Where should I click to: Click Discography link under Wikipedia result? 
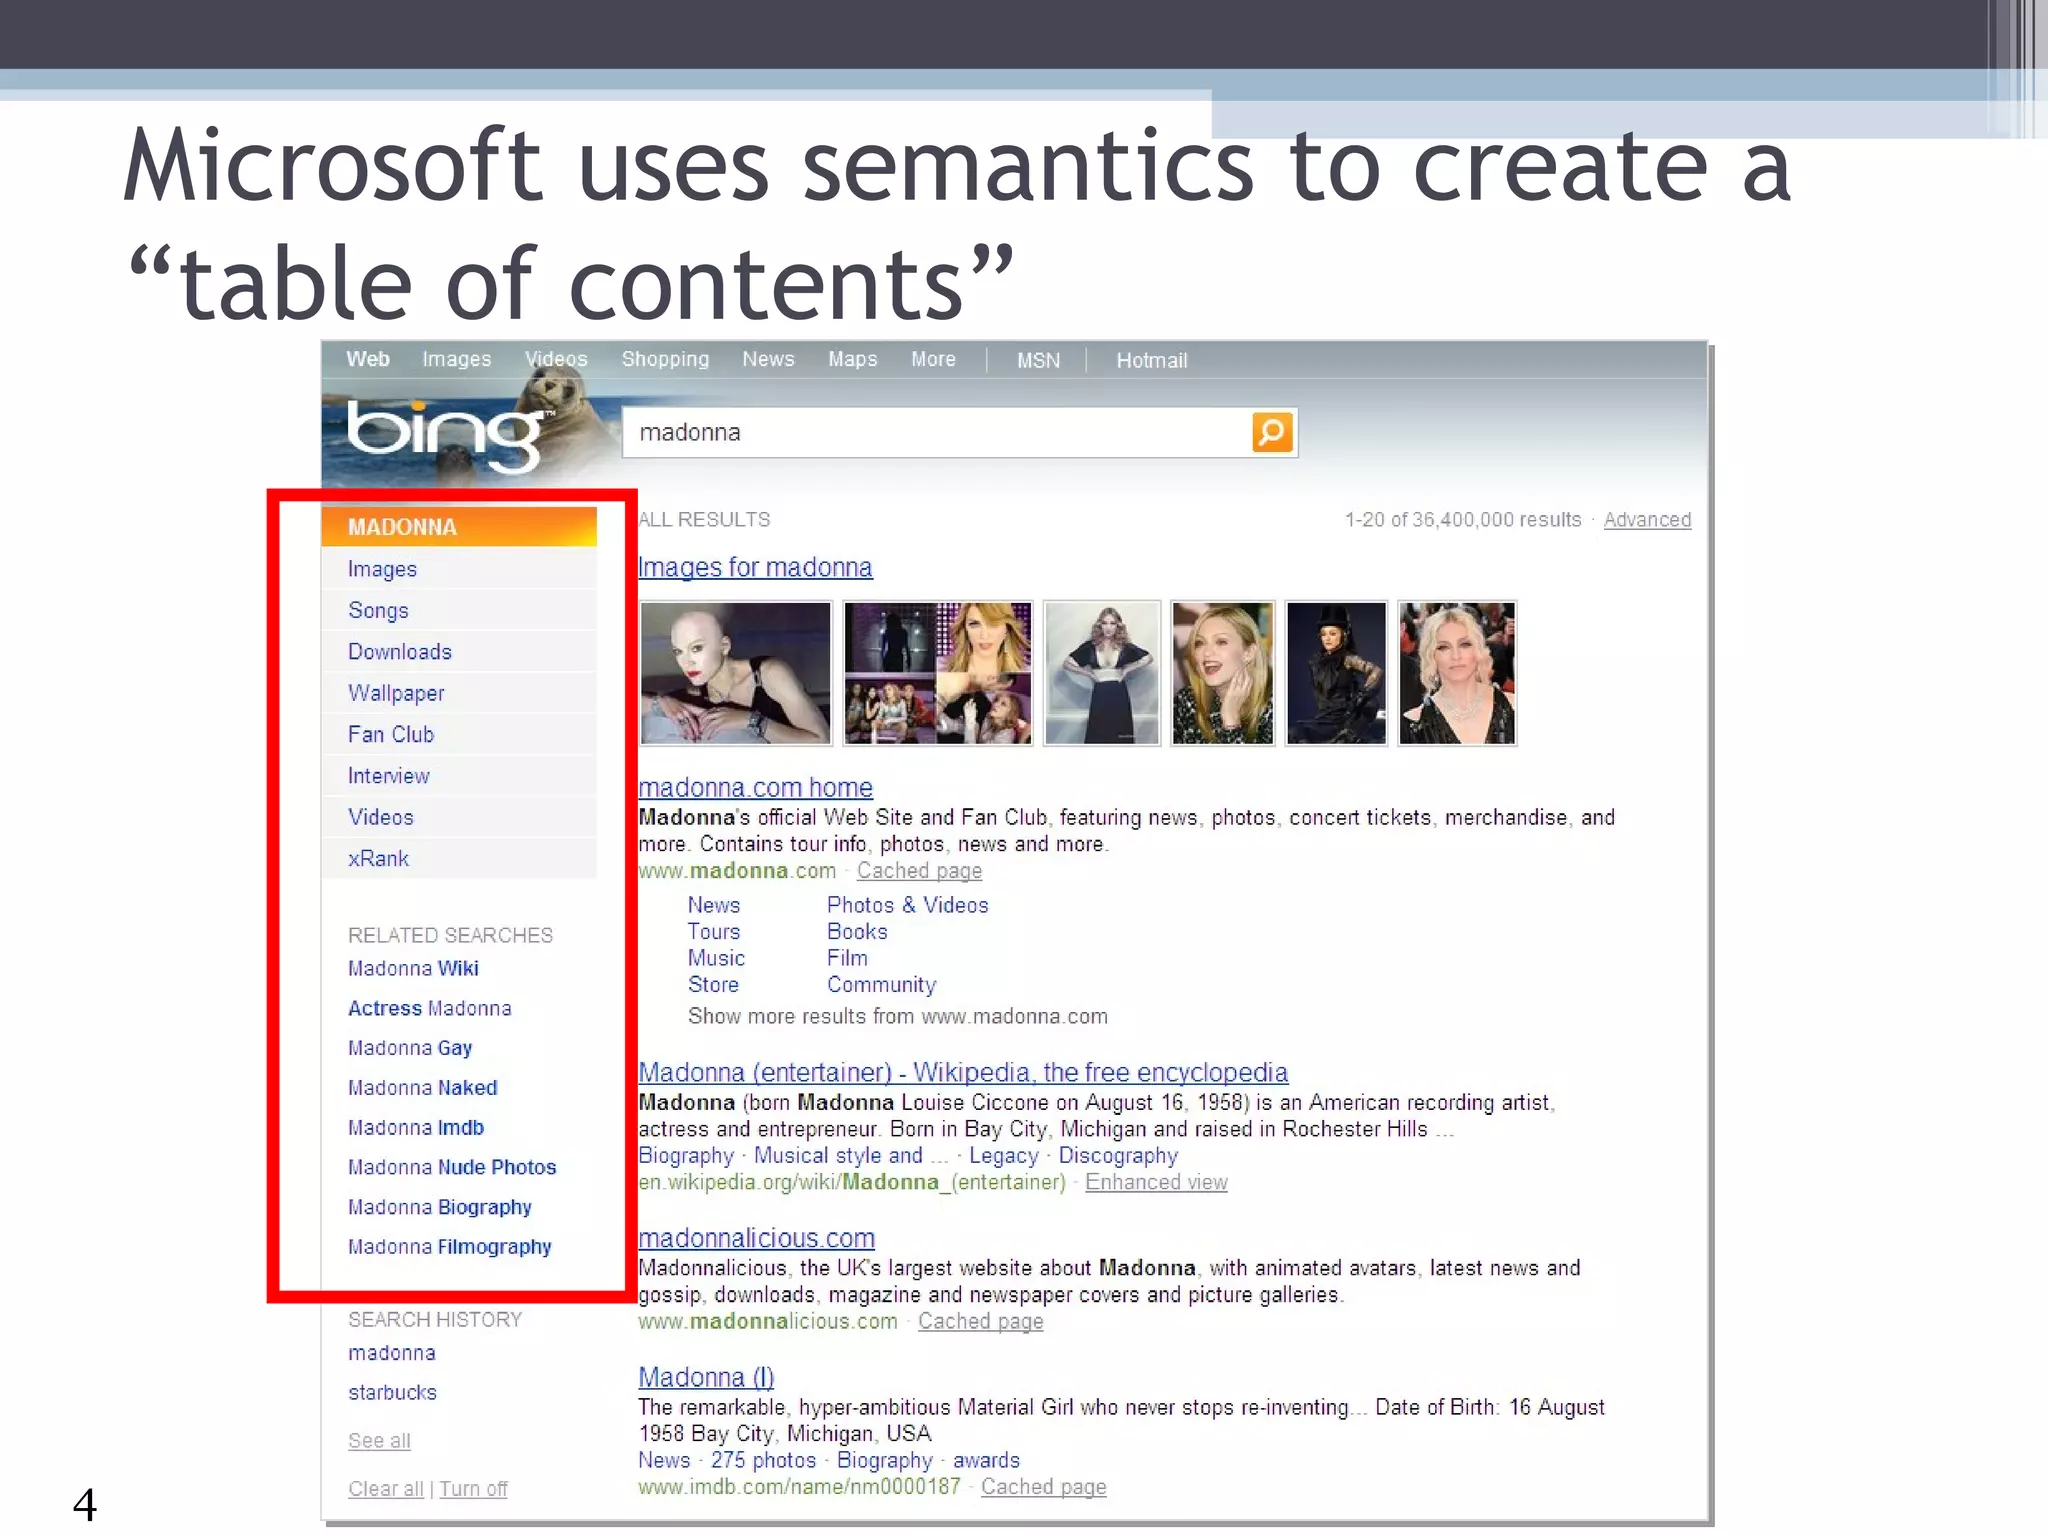coord(1118,1156)
